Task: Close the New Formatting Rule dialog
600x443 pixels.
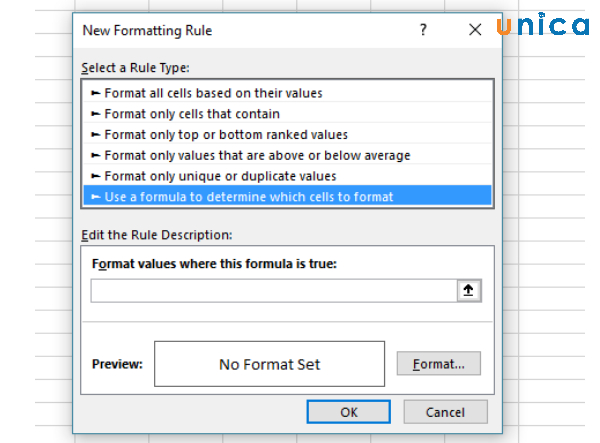Action: pos(475,30)
